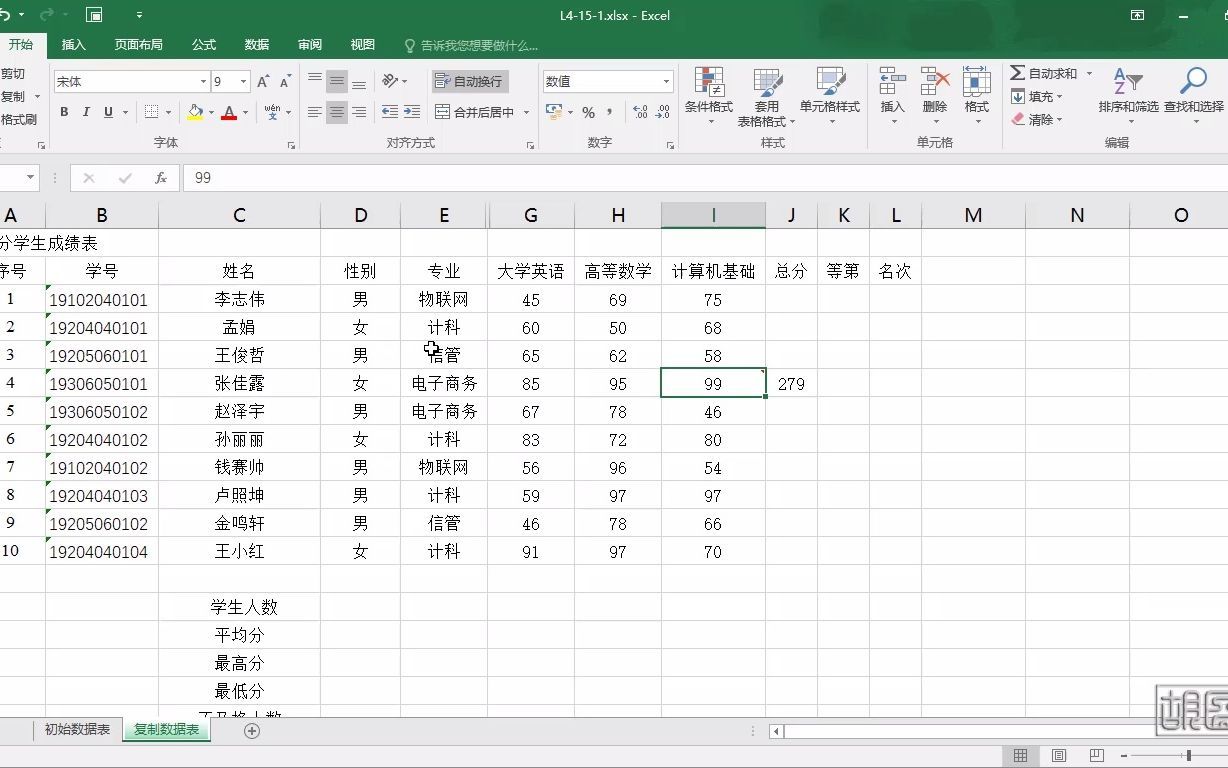
Task: Increase decimal places
Action: tap(640, 112)
